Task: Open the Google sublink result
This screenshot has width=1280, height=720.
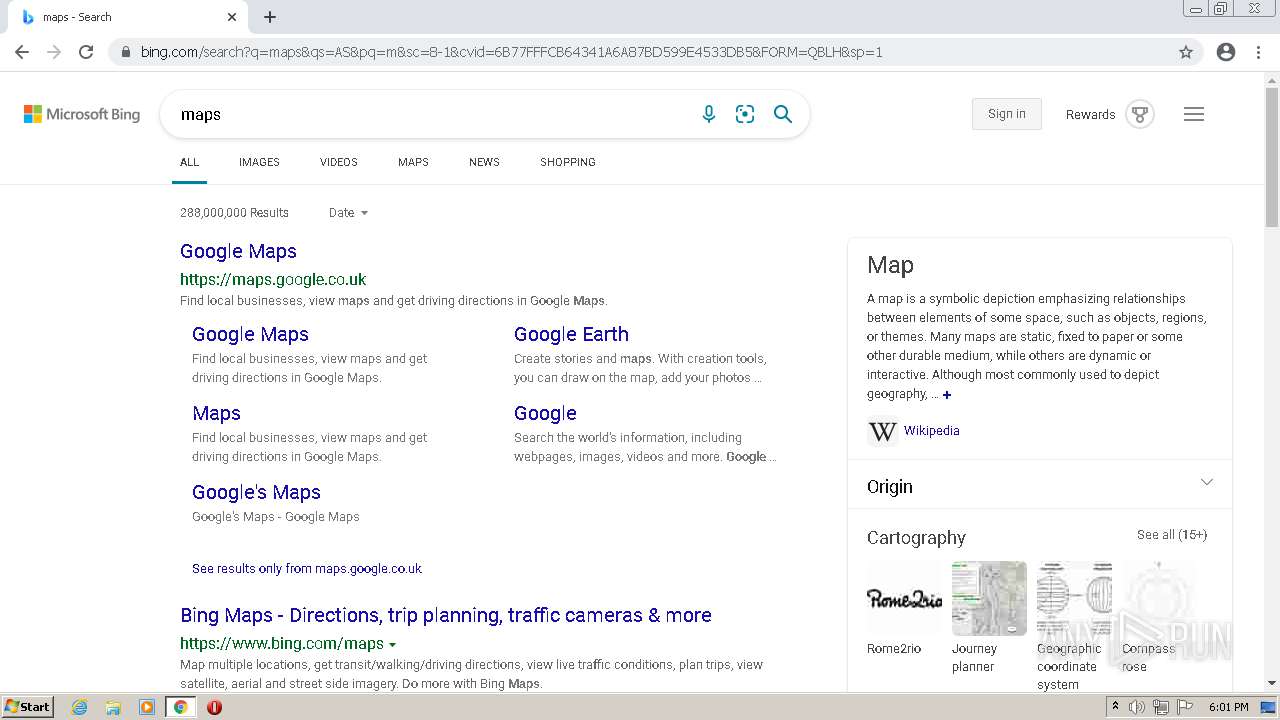Action: pos(545,413)
